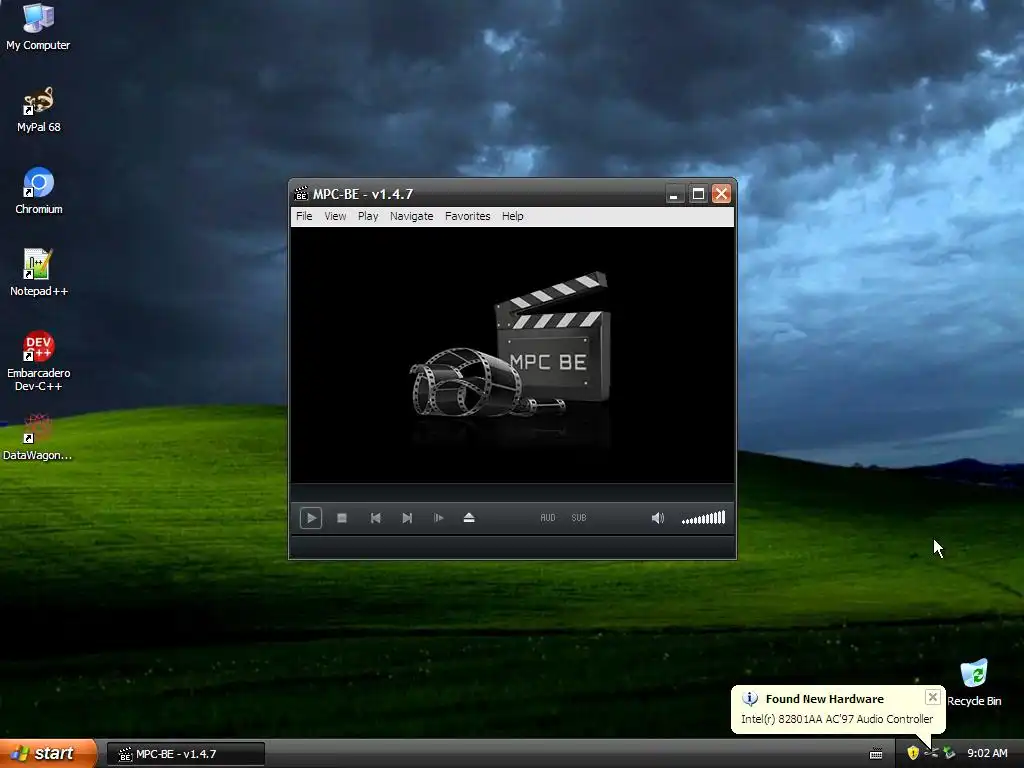Click the eject/open file icon
The image size is (1024, 768).
click(469, 518)
